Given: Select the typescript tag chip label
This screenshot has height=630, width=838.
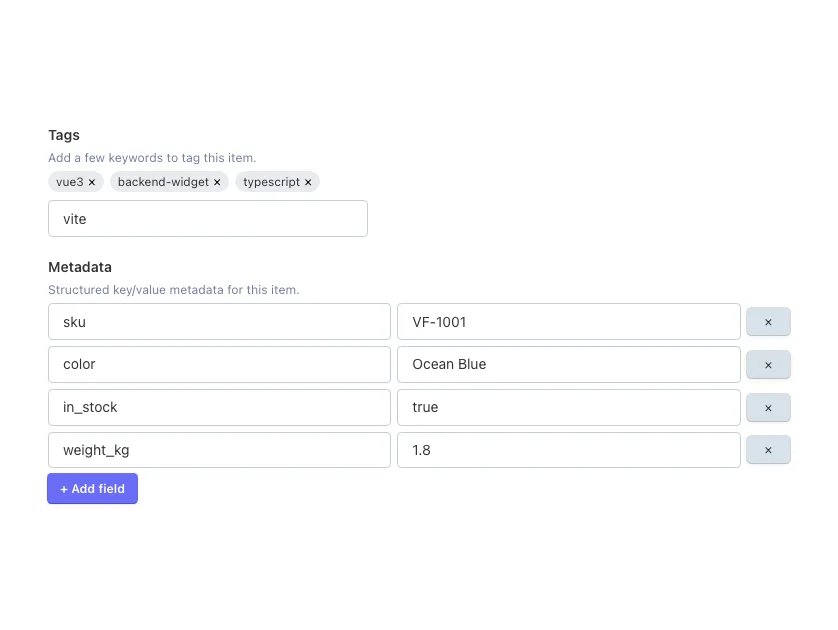Looking at the screenshot, I should click(271, 182).
